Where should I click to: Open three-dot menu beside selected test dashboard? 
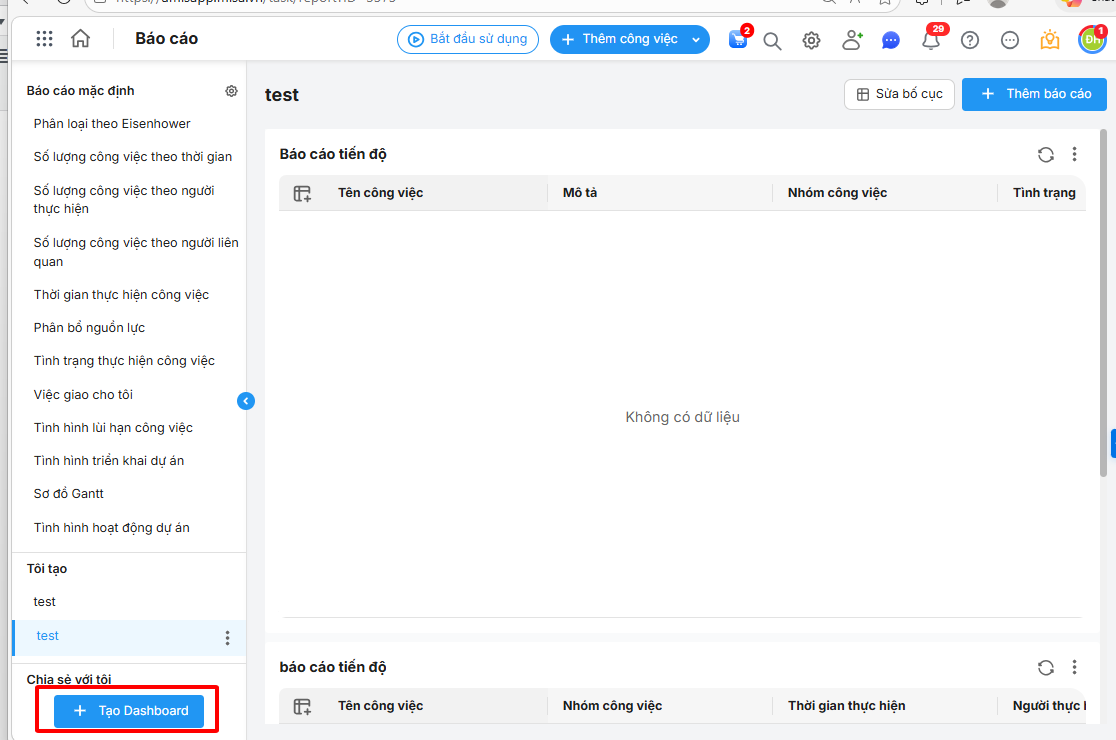coord(228,638)
